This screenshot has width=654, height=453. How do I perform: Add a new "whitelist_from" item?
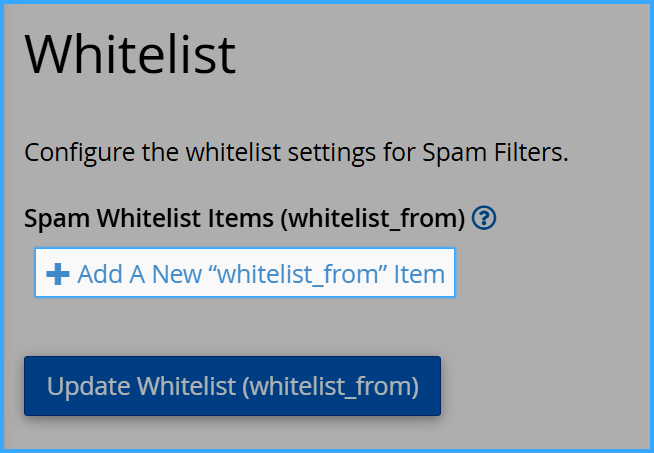pyautogui.click(x=245, y=273)
